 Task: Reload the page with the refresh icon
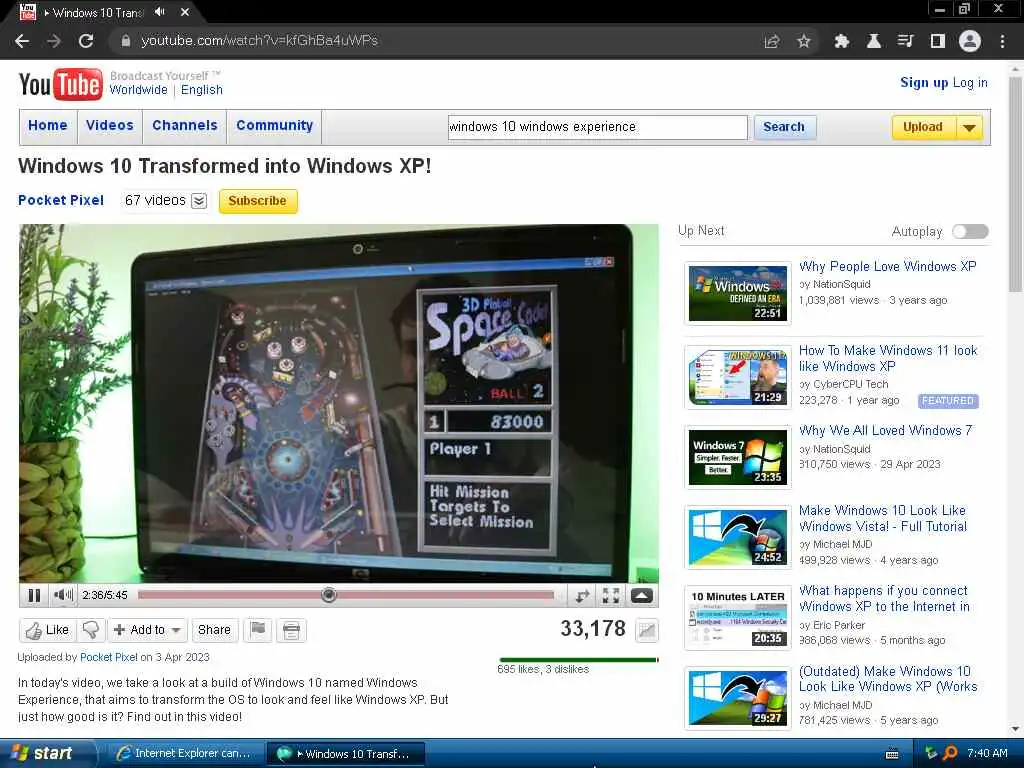click(x=86, y=41)
